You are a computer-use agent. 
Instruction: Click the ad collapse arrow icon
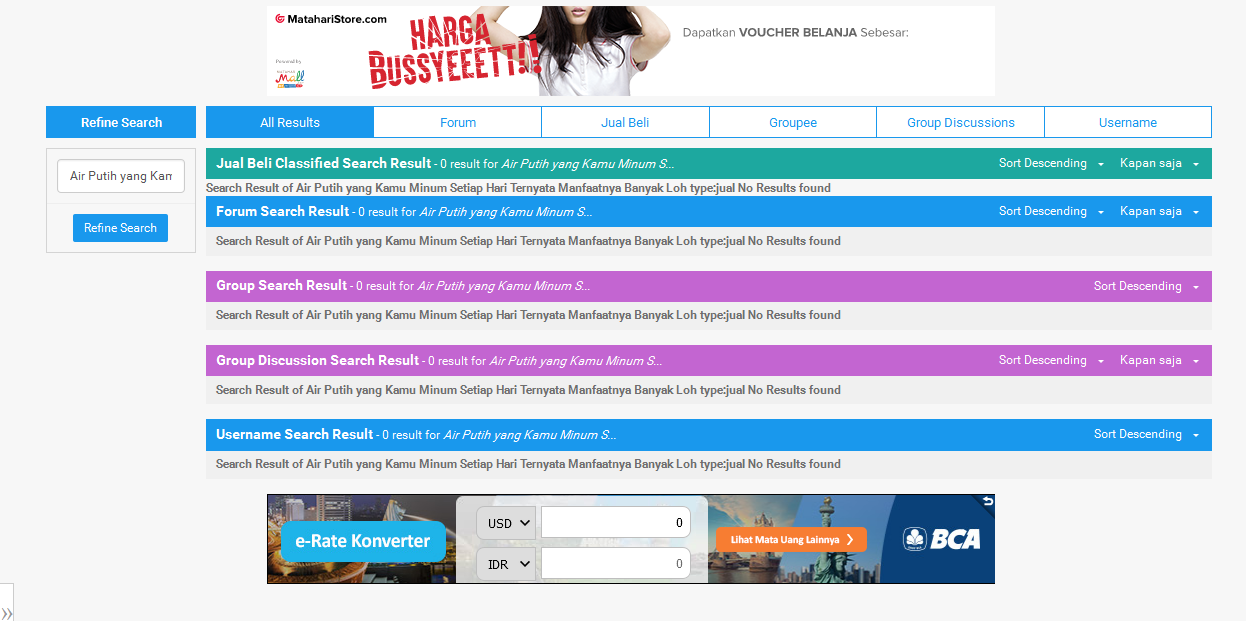pos(988,501)
